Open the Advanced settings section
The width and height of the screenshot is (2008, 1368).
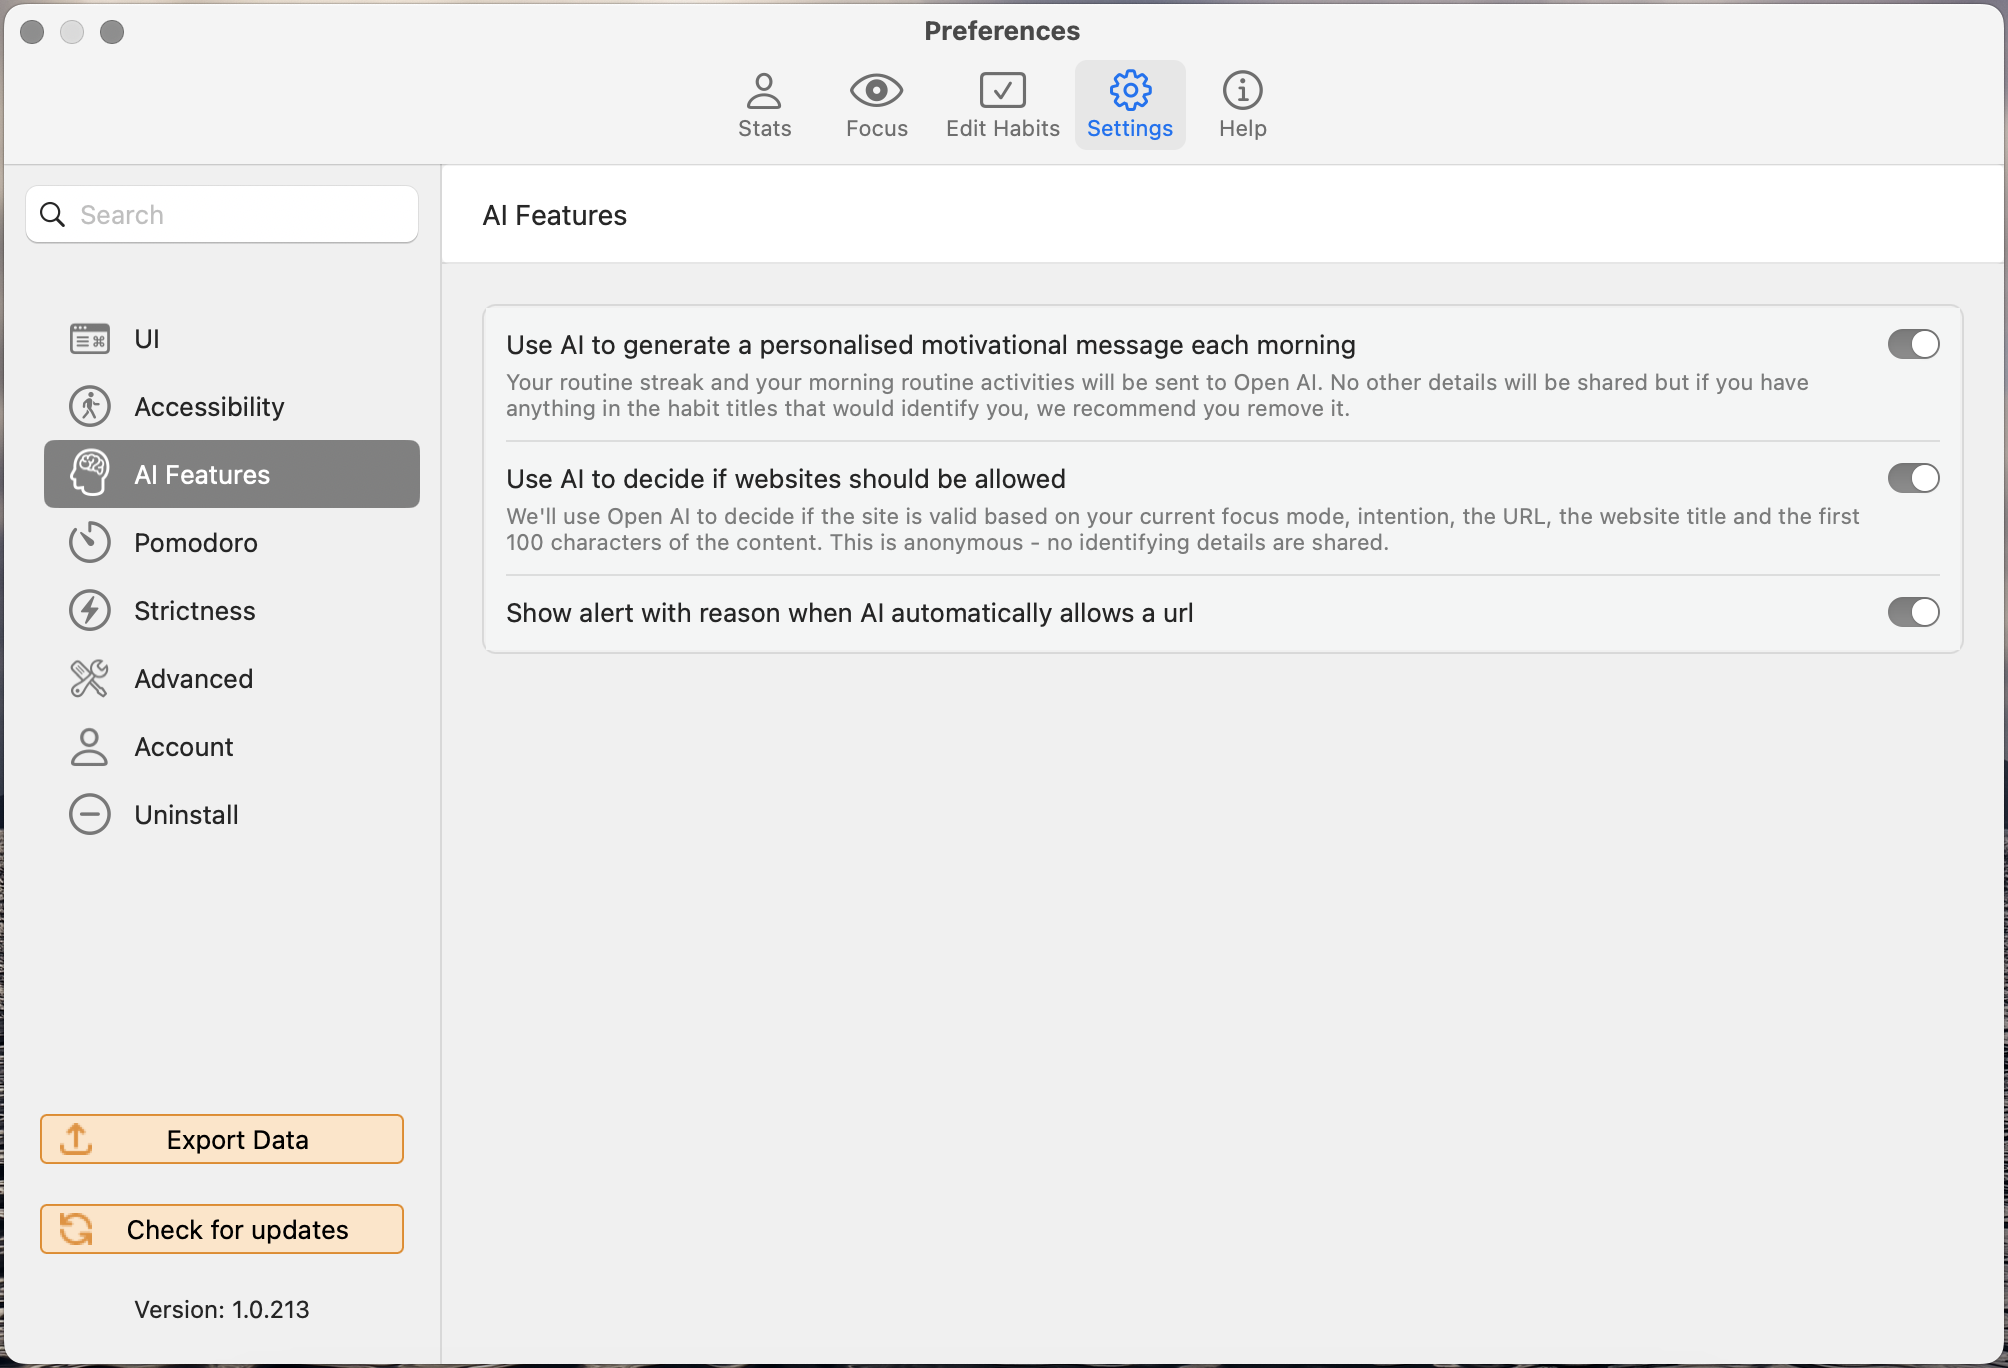[232, 679]
